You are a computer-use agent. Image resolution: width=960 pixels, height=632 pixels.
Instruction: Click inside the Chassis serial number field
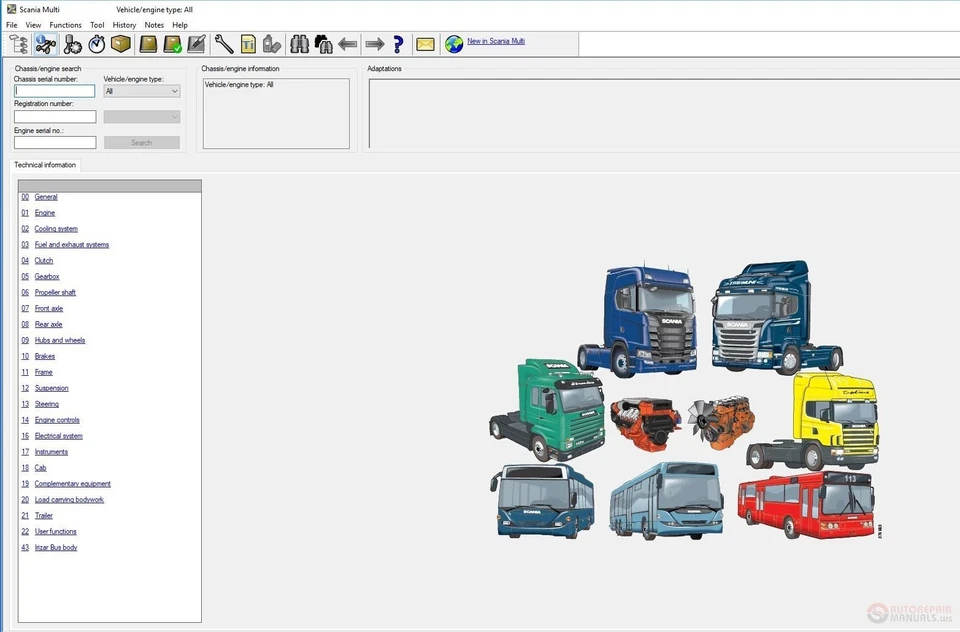pos(55,90)
